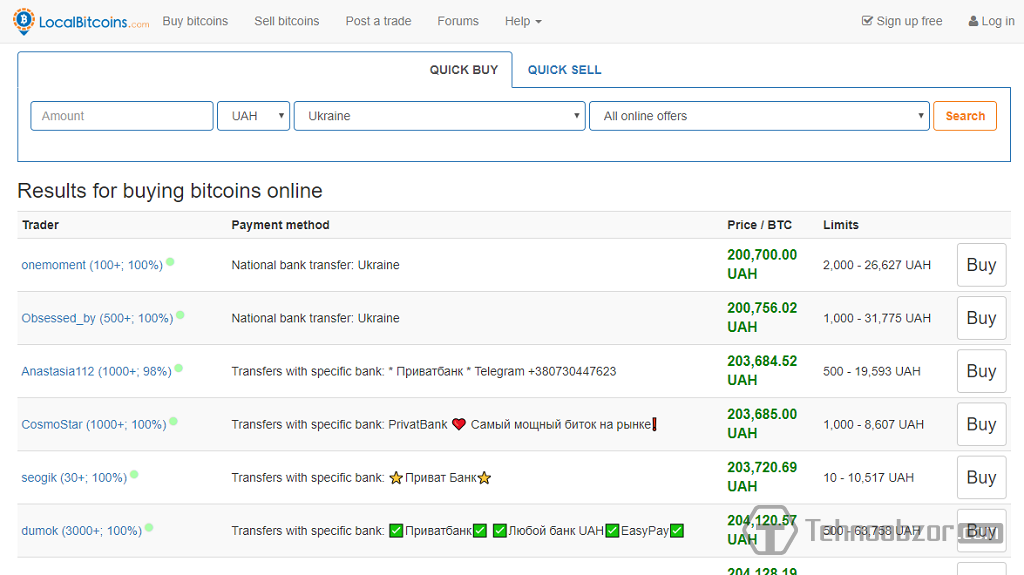Switch to the QUICK SELL tab

pyautogui.click(x=564, y=70)
